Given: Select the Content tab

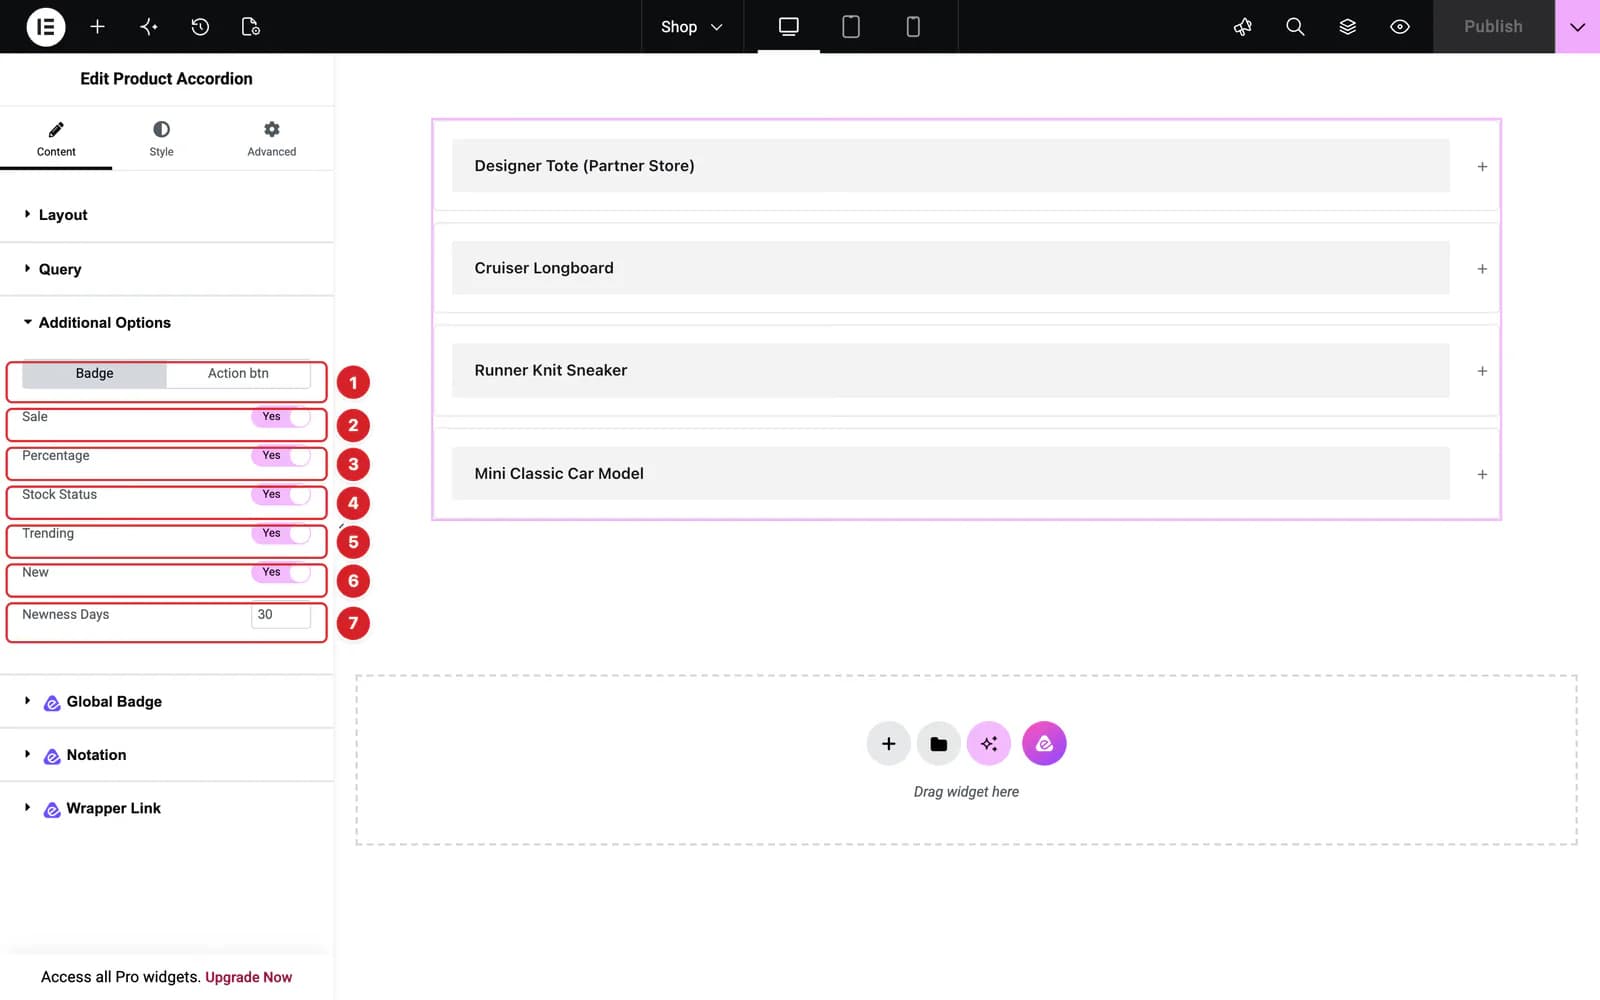Looking at the screenshot, I should click(56, 139).
